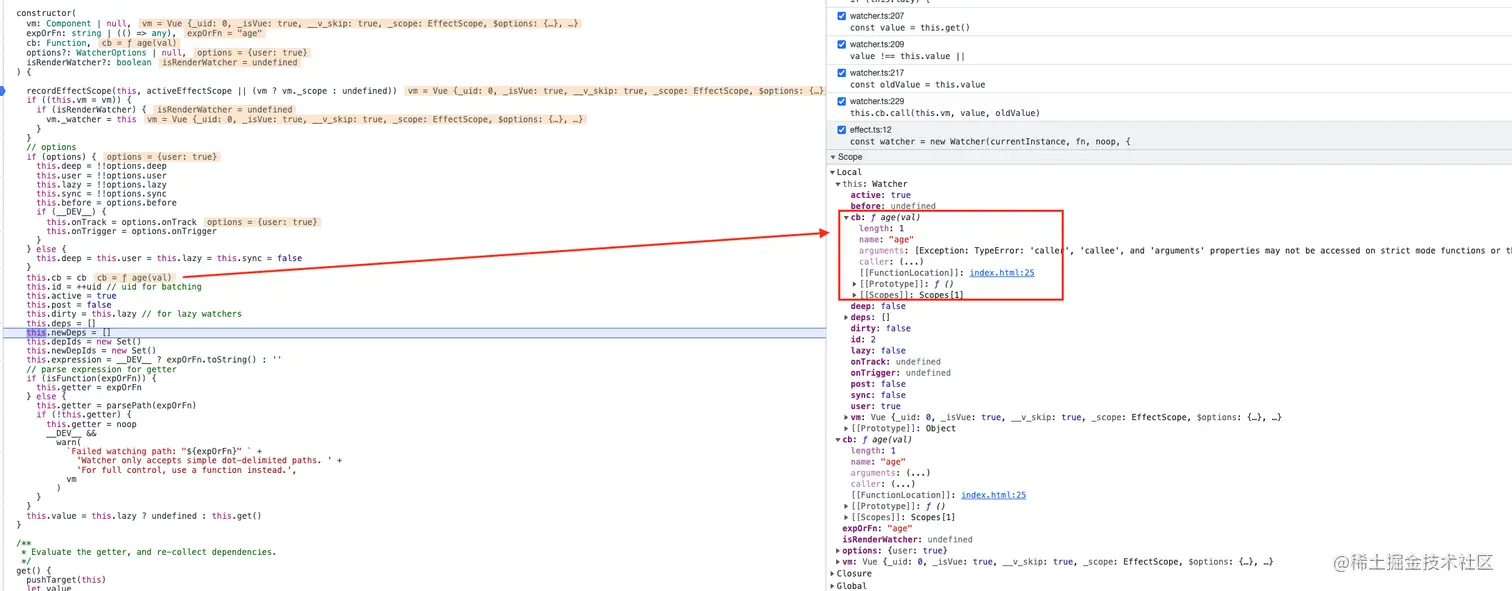
Task: Click the blue breakpoint marker in the code gutter
Action: tap(3, 91)
